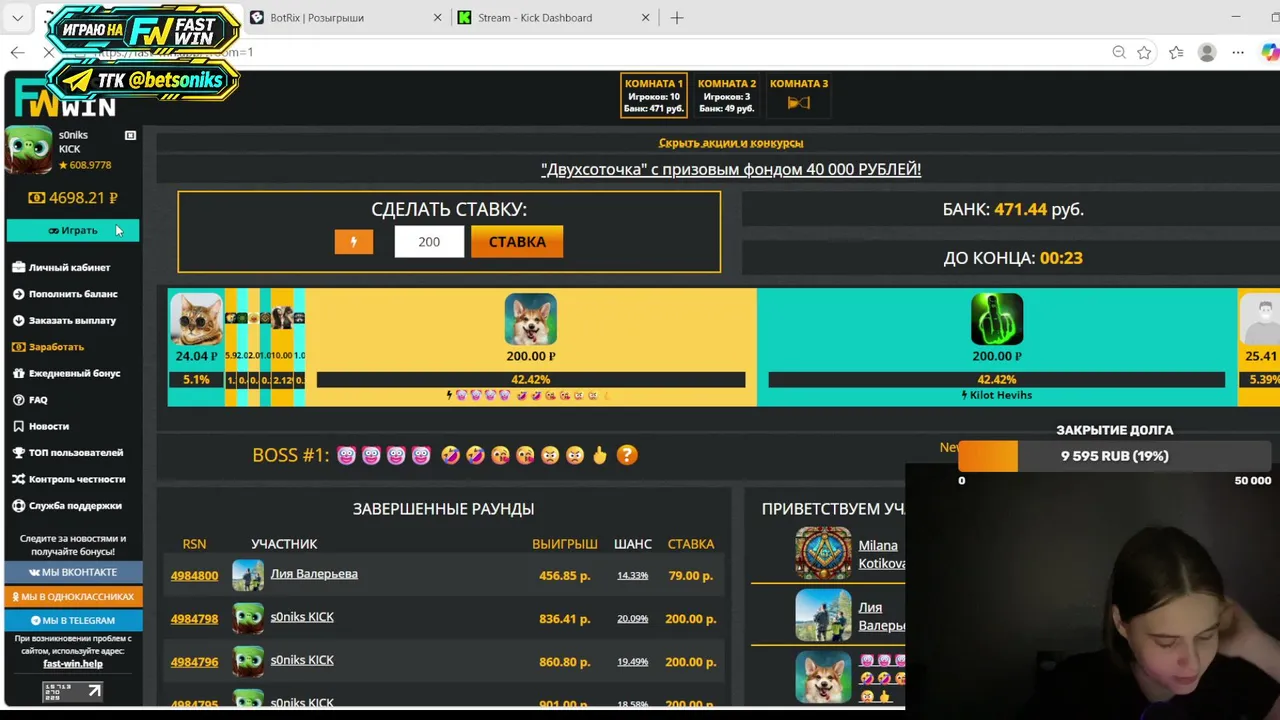Open round number 4984798 link
This screenshot has height=720, width=1280.
(x=194, y=619)
